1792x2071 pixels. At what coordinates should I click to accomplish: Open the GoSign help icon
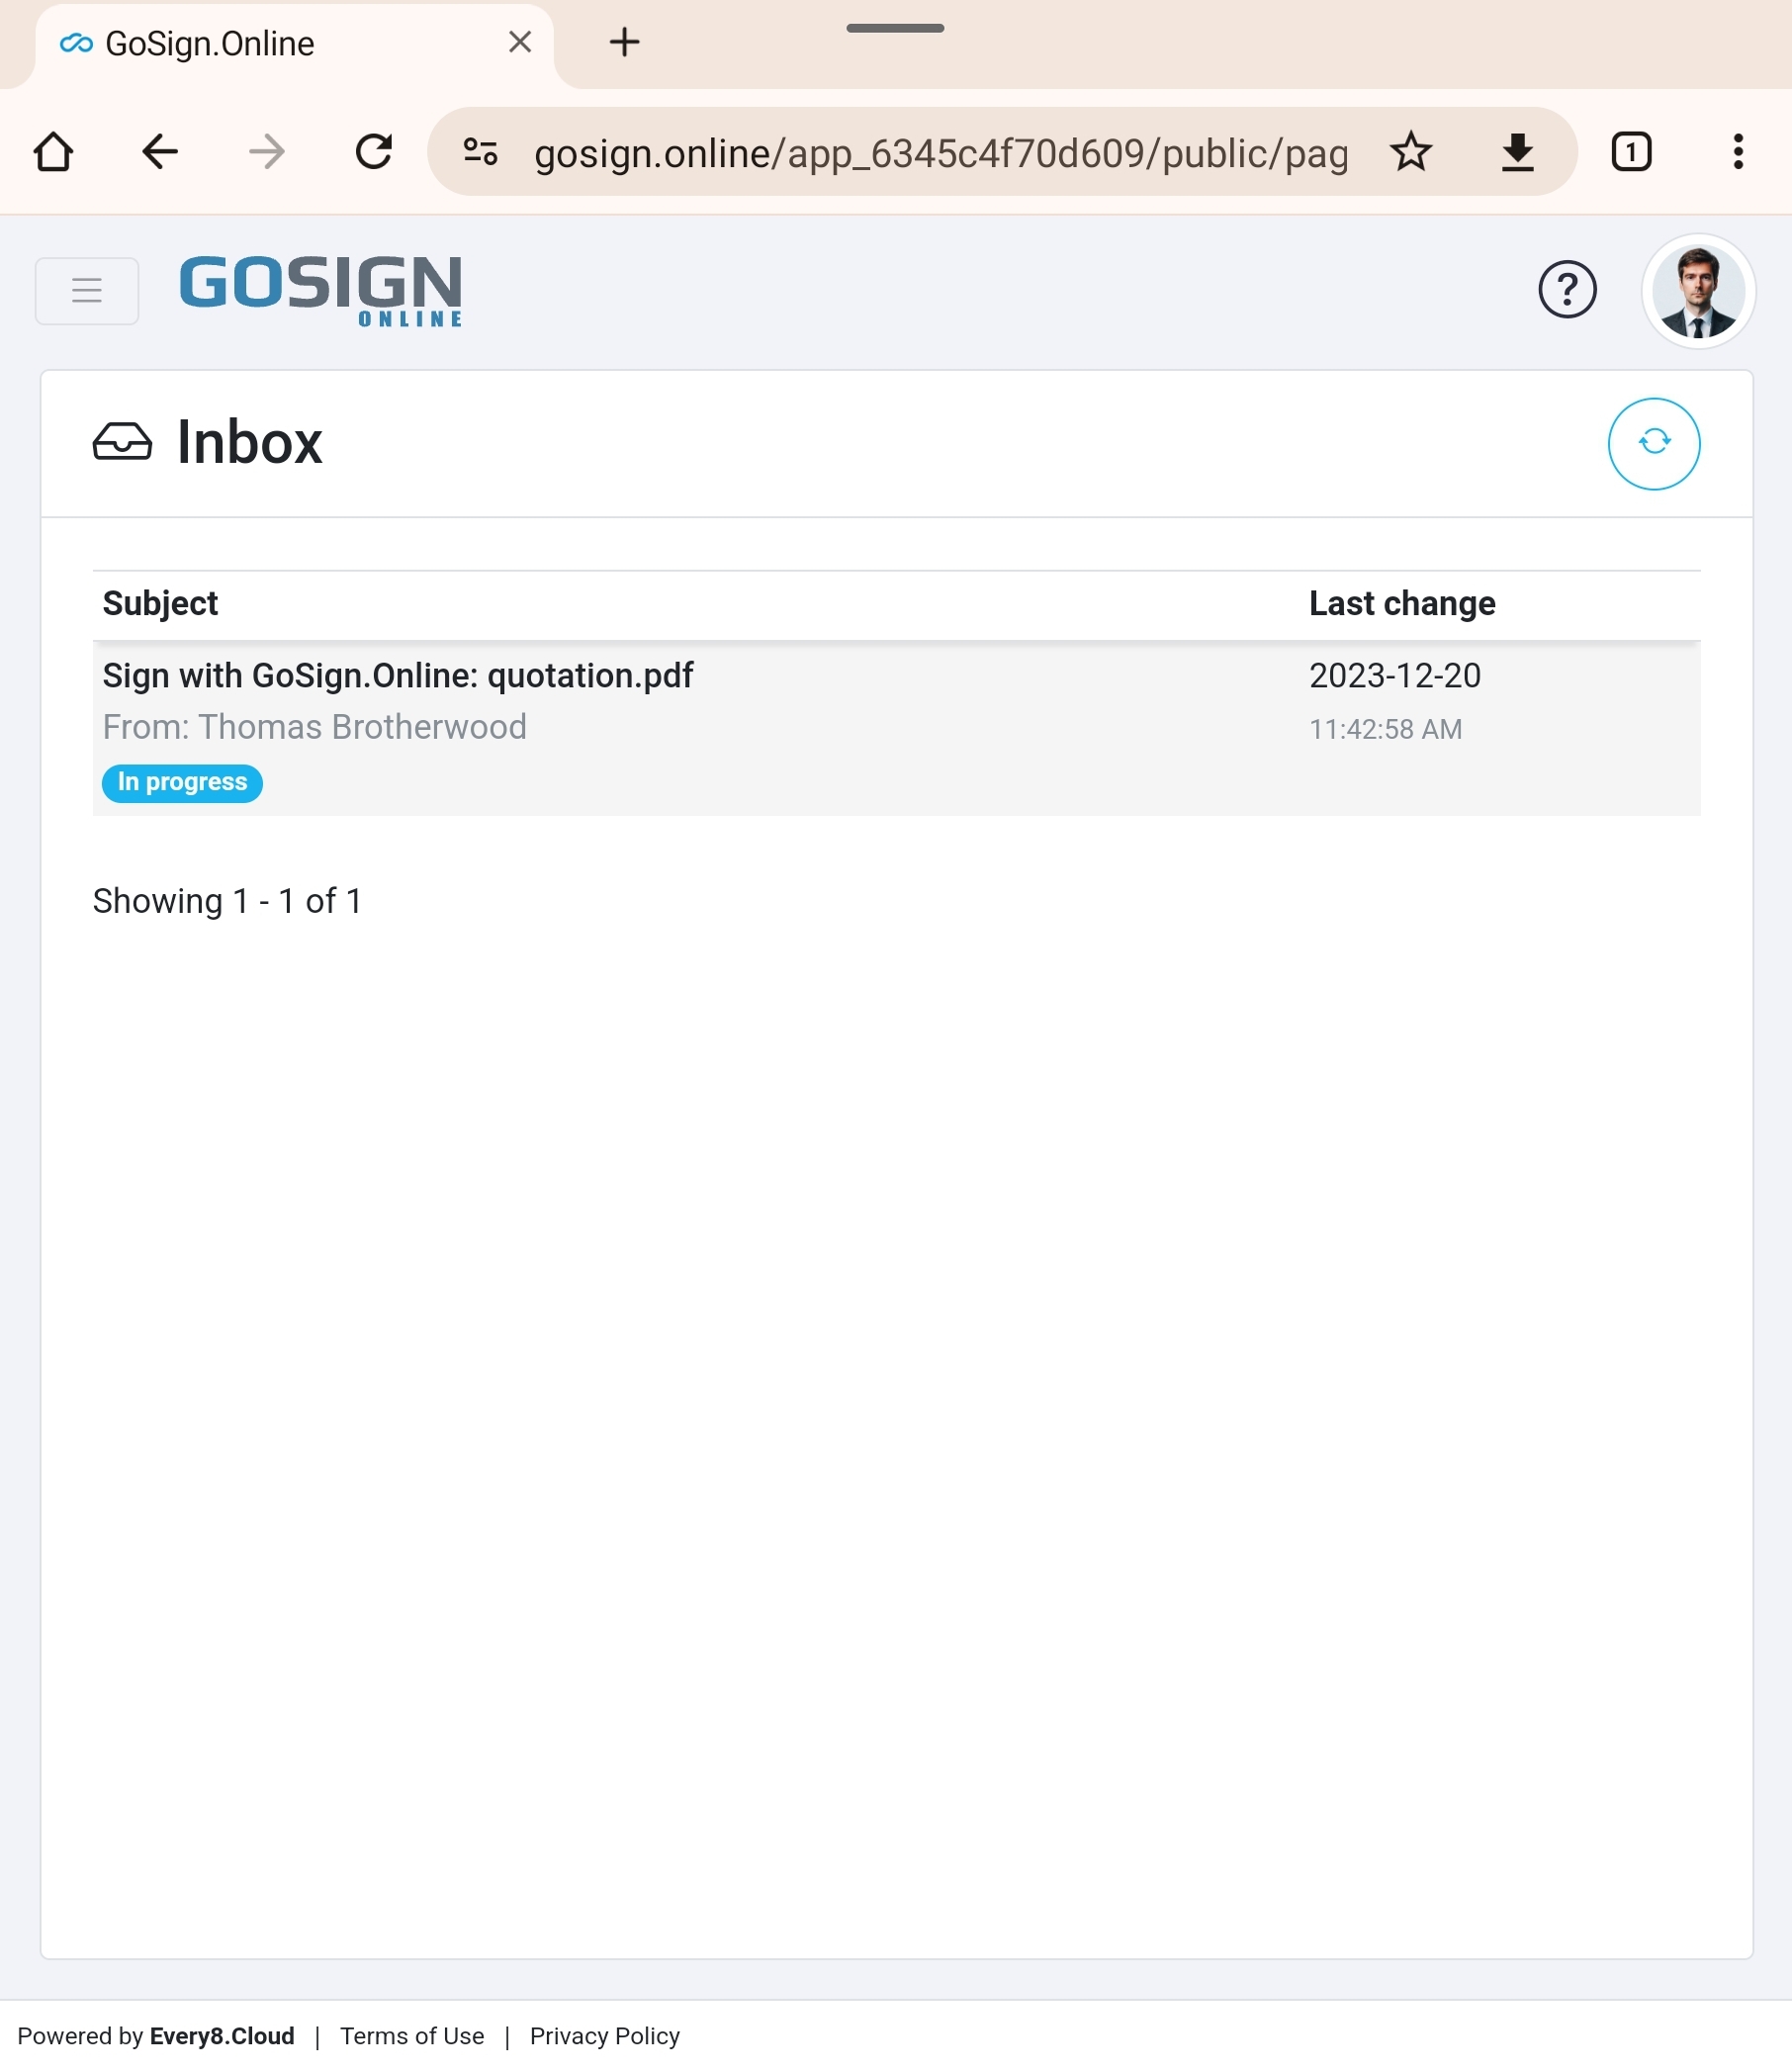click(1567, 290)
